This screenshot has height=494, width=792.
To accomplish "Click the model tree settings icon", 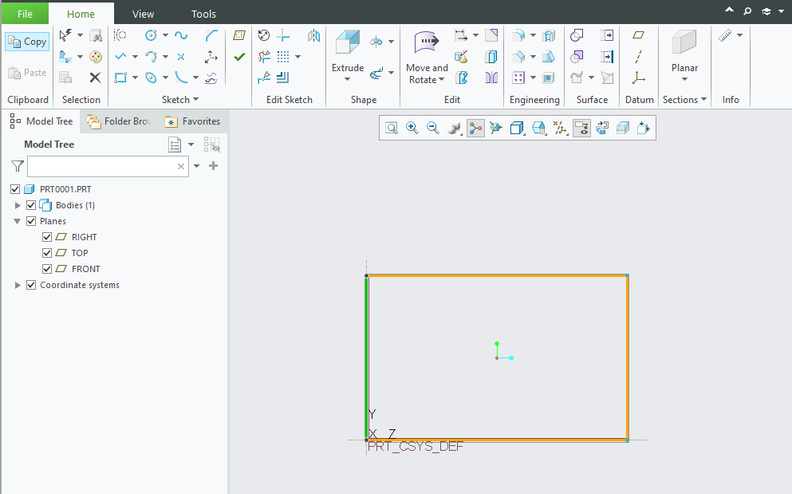I will [175, 145].
